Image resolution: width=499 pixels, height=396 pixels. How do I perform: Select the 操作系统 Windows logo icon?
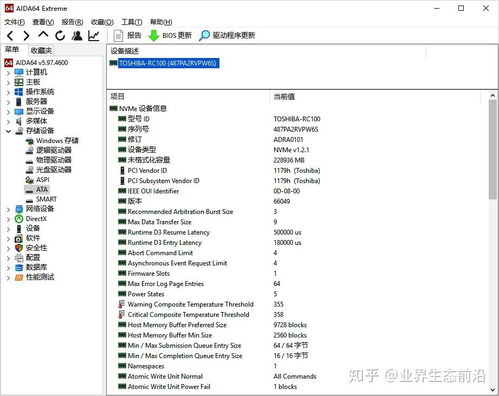19,92
